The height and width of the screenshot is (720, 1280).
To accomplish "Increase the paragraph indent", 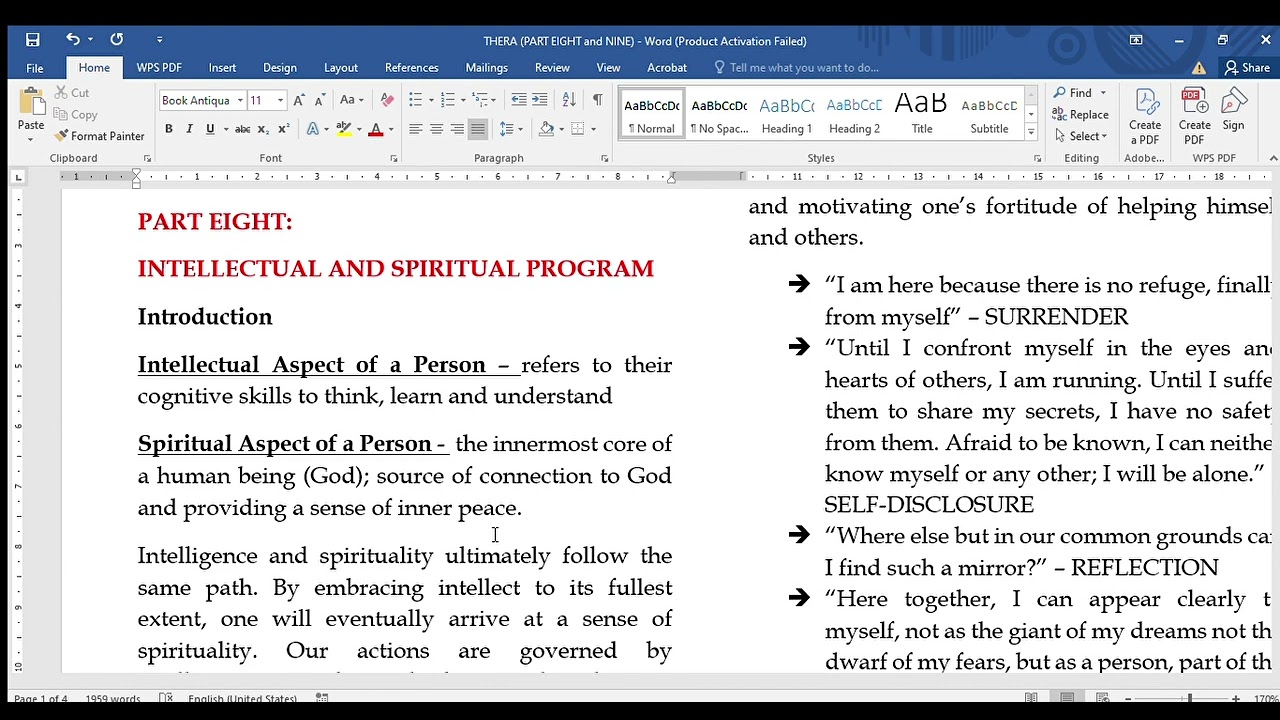I will 540,100.
